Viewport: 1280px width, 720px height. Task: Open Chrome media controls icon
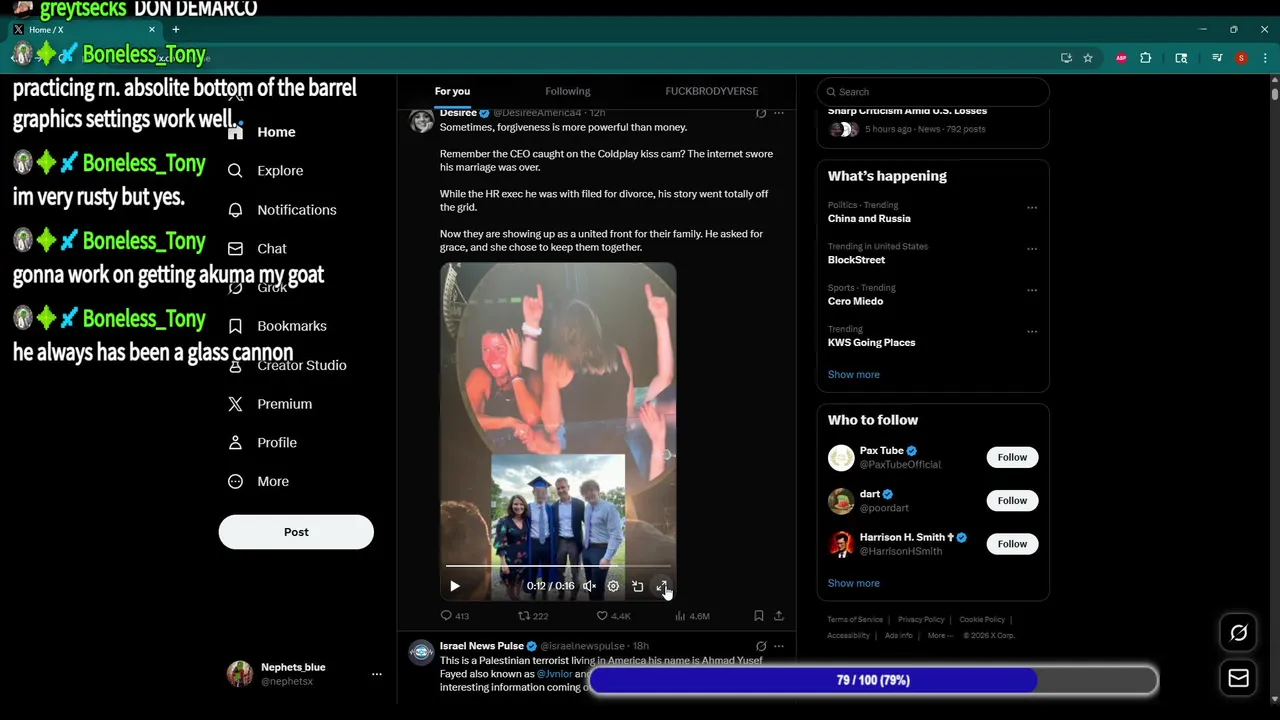1217,58
